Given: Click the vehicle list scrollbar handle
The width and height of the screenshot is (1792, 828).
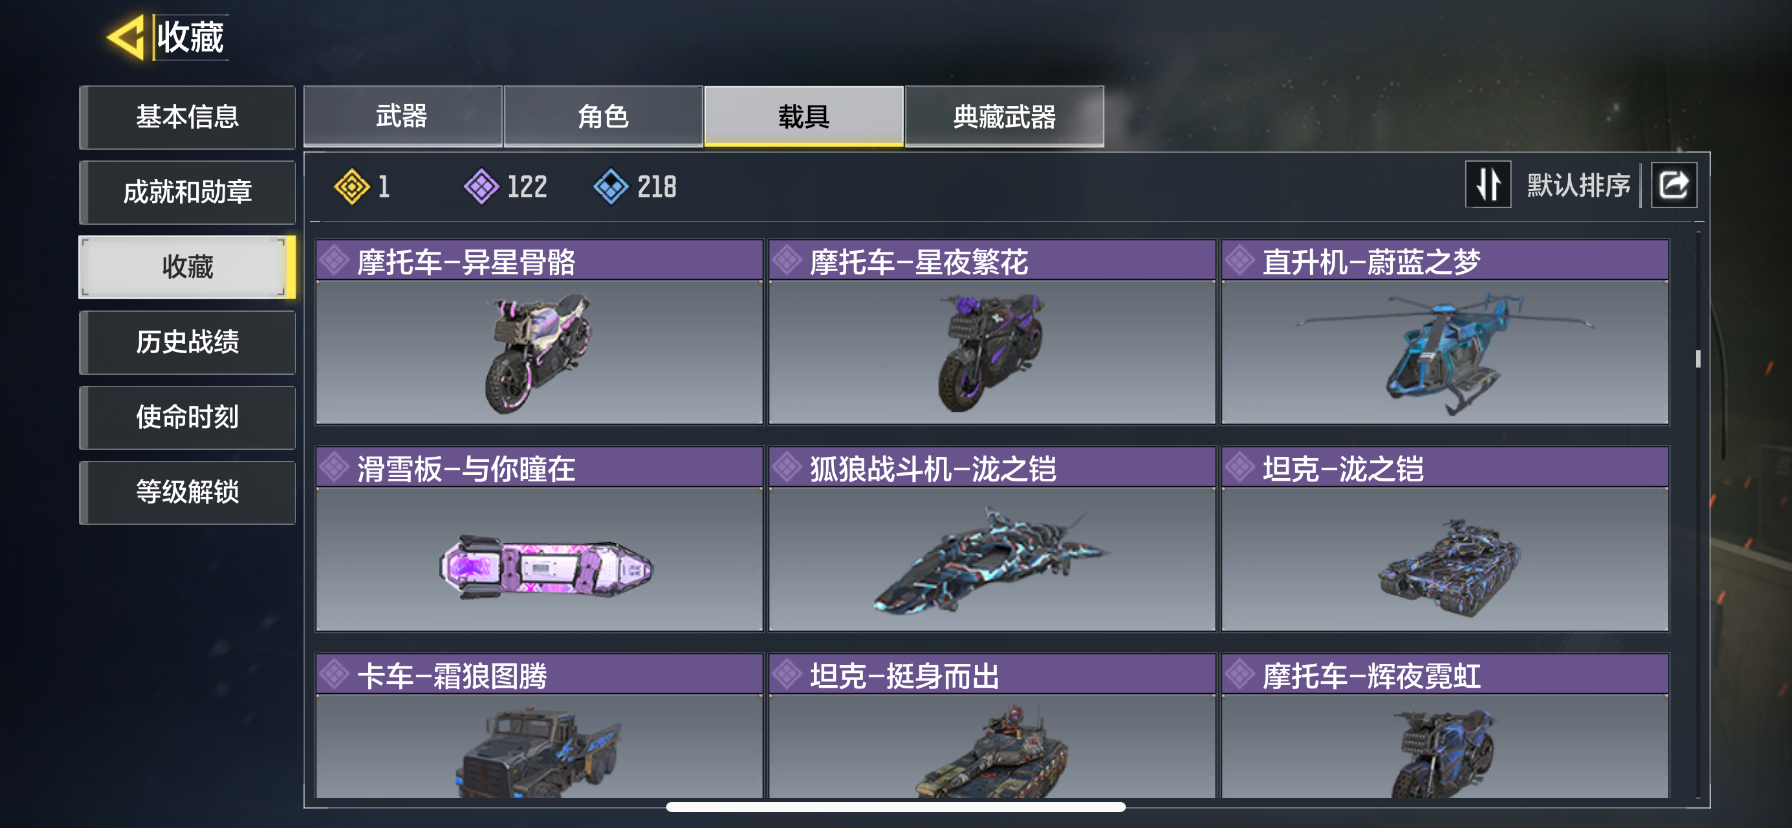Looking at the screenshot, I should pyautogui.click(x=1698, y=358).
